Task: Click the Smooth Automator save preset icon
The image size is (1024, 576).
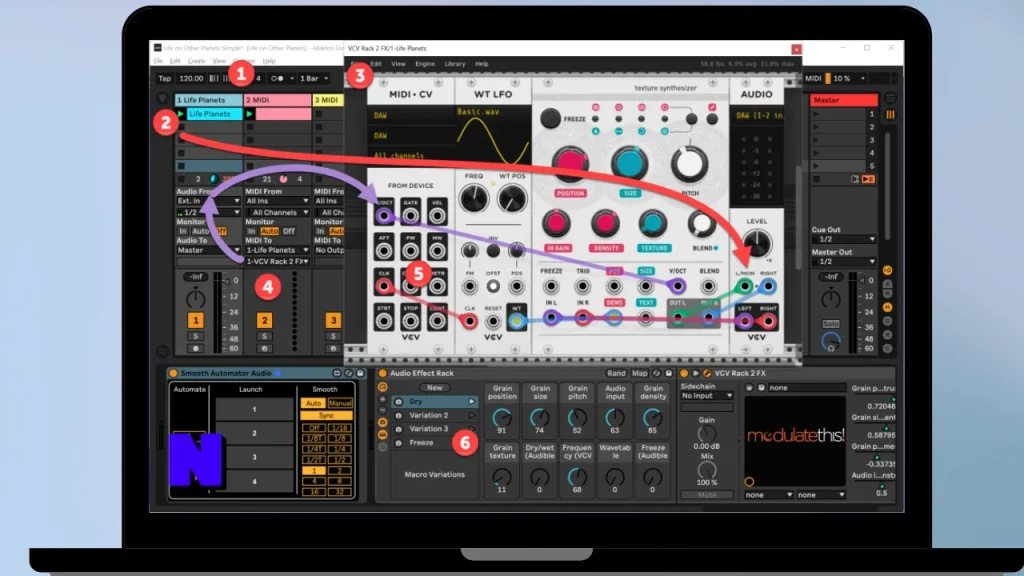Action: (360, 374)
